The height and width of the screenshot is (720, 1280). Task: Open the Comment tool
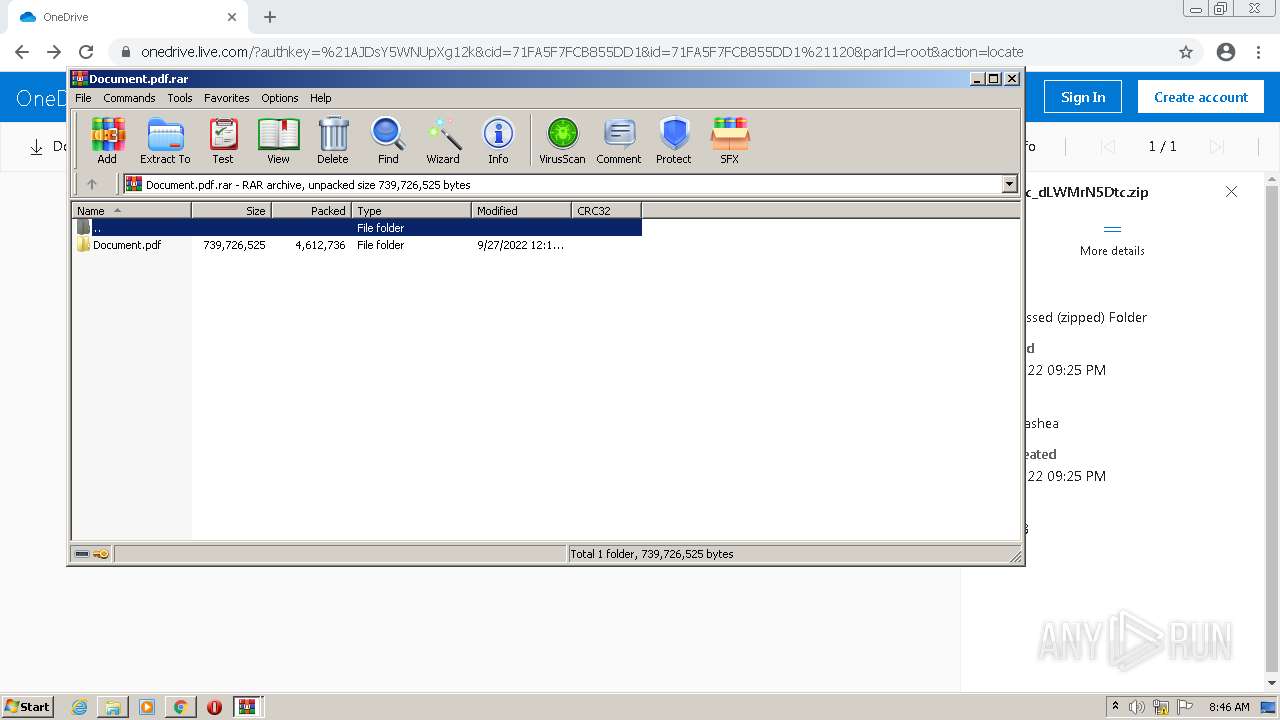coord(619,140)
